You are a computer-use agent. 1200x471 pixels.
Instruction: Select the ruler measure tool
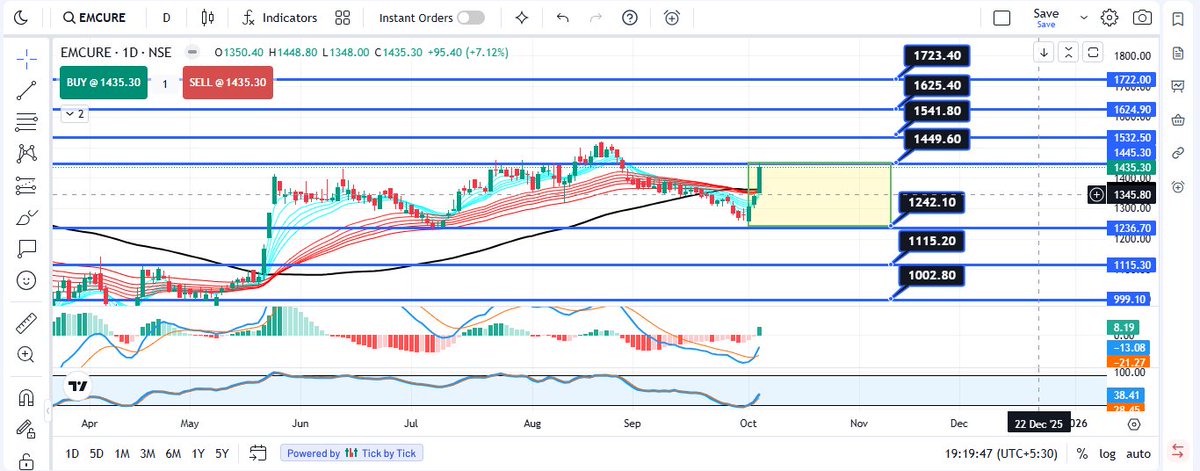point(27,323)
